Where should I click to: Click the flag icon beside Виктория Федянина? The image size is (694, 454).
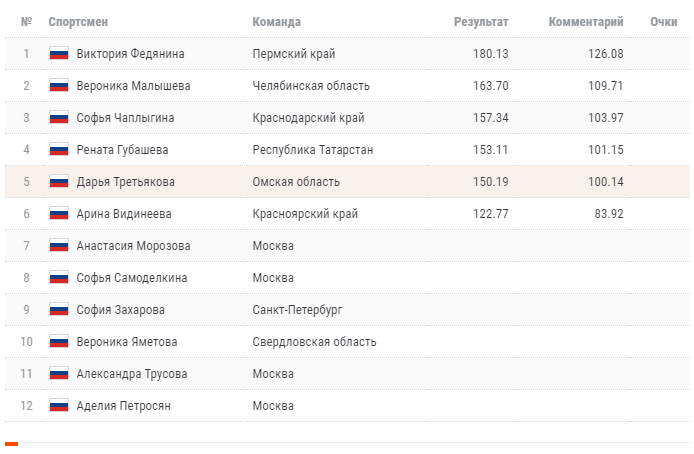[58, 54]
